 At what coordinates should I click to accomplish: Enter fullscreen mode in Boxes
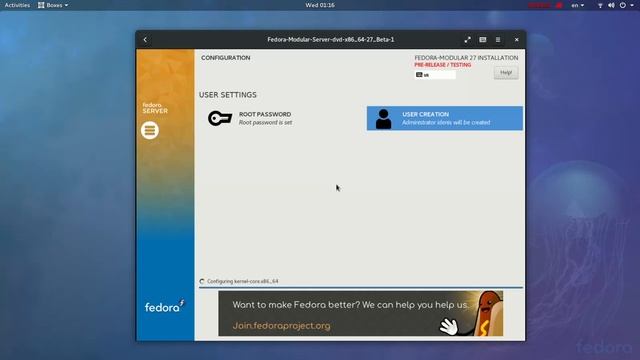click(467, 40)
